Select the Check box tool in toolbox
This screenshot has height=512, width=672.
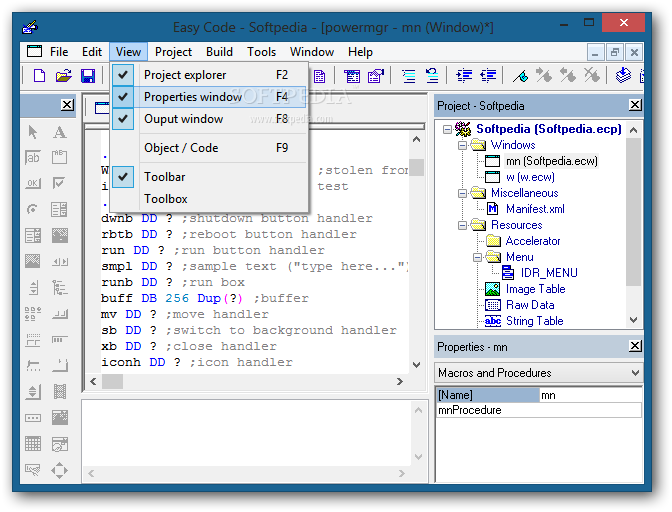coord(59,183)
